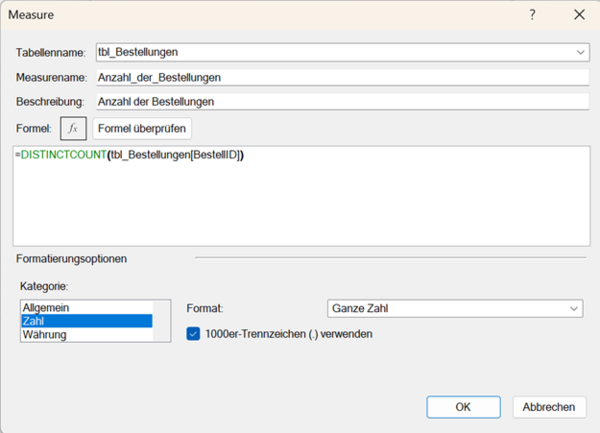Choose Währung in the Kategorie list
Screen dimensions: 600x433
click(x=44, y=335)
